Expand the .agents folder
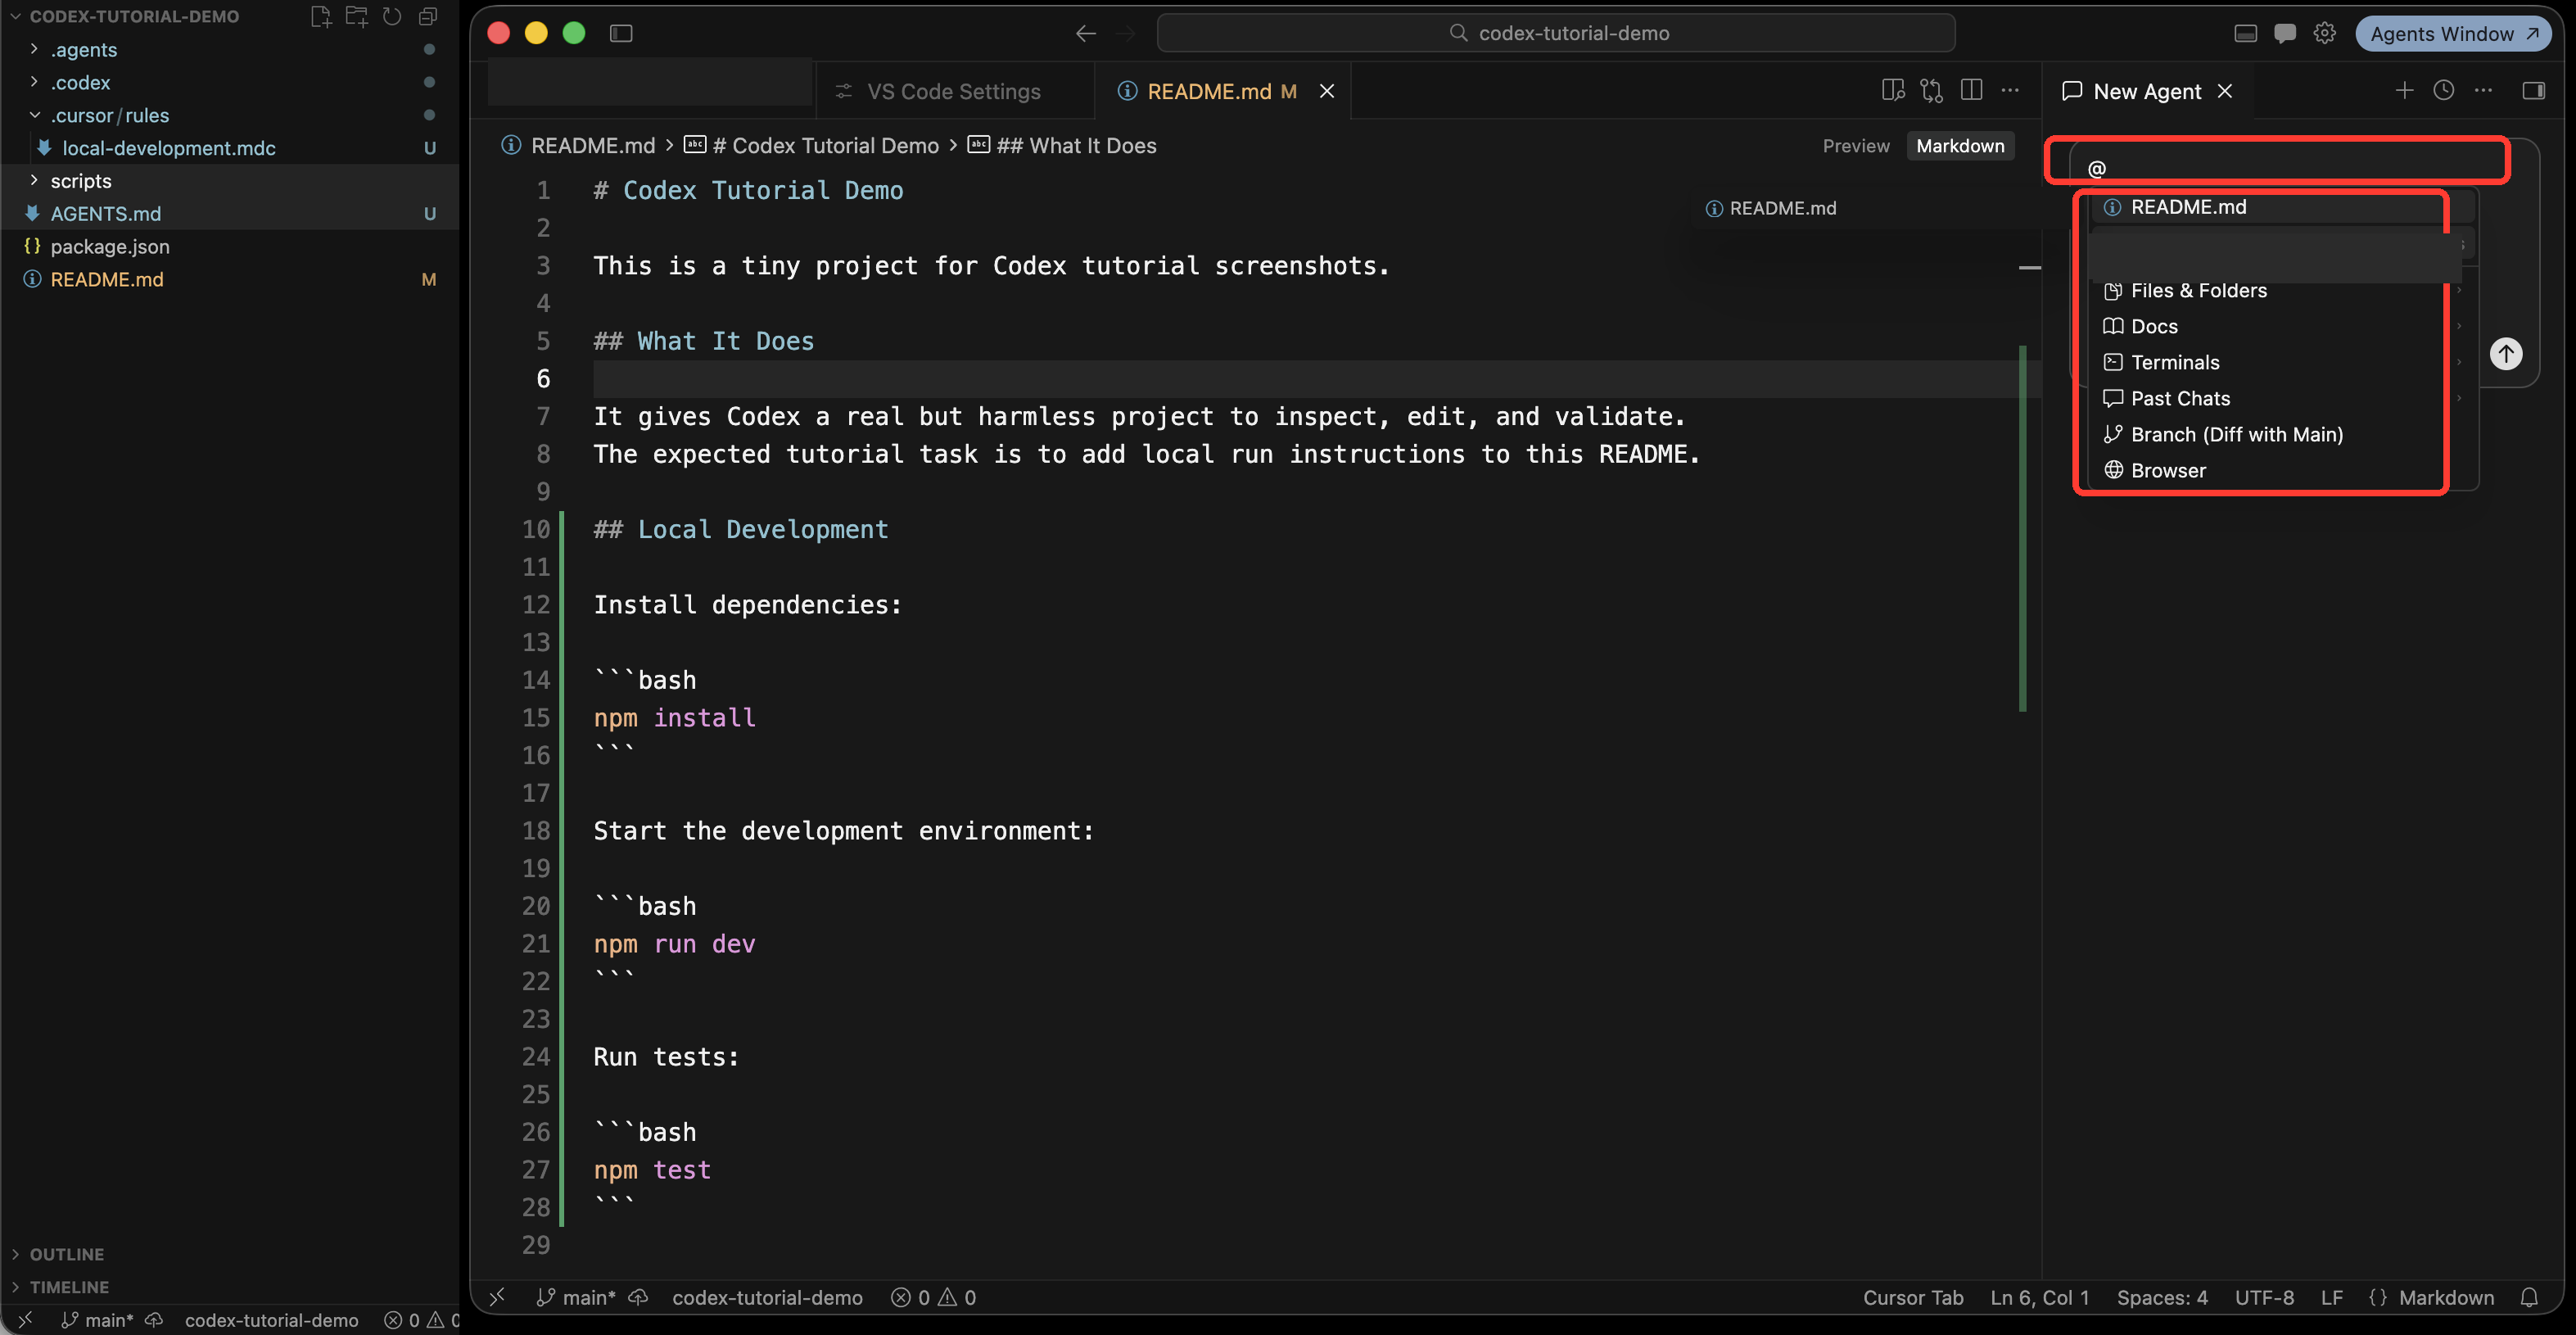Screen dimensions: 2576x1335 [228, 49]
